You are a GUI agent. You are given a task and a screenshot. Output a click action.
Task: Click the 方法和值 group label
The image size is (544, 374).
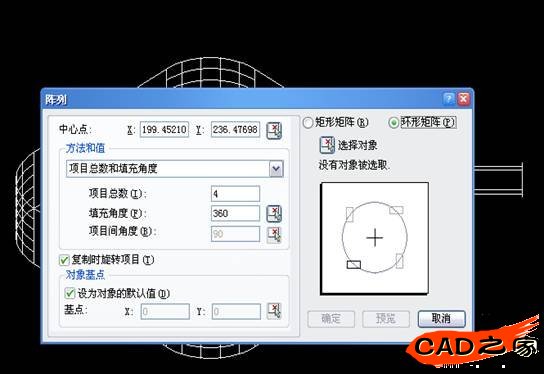click(85, 148)
